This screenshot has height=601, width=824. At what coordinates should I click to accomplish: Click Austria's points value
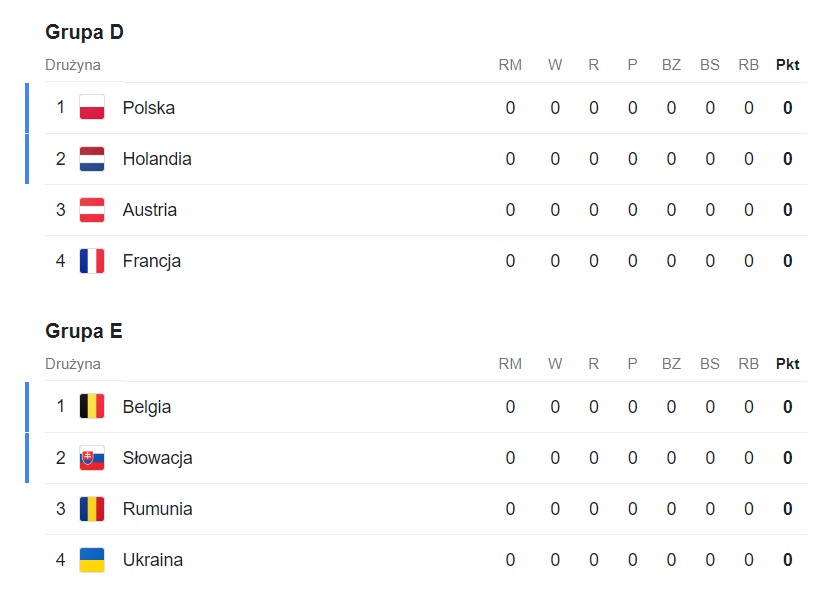point(788,210)
